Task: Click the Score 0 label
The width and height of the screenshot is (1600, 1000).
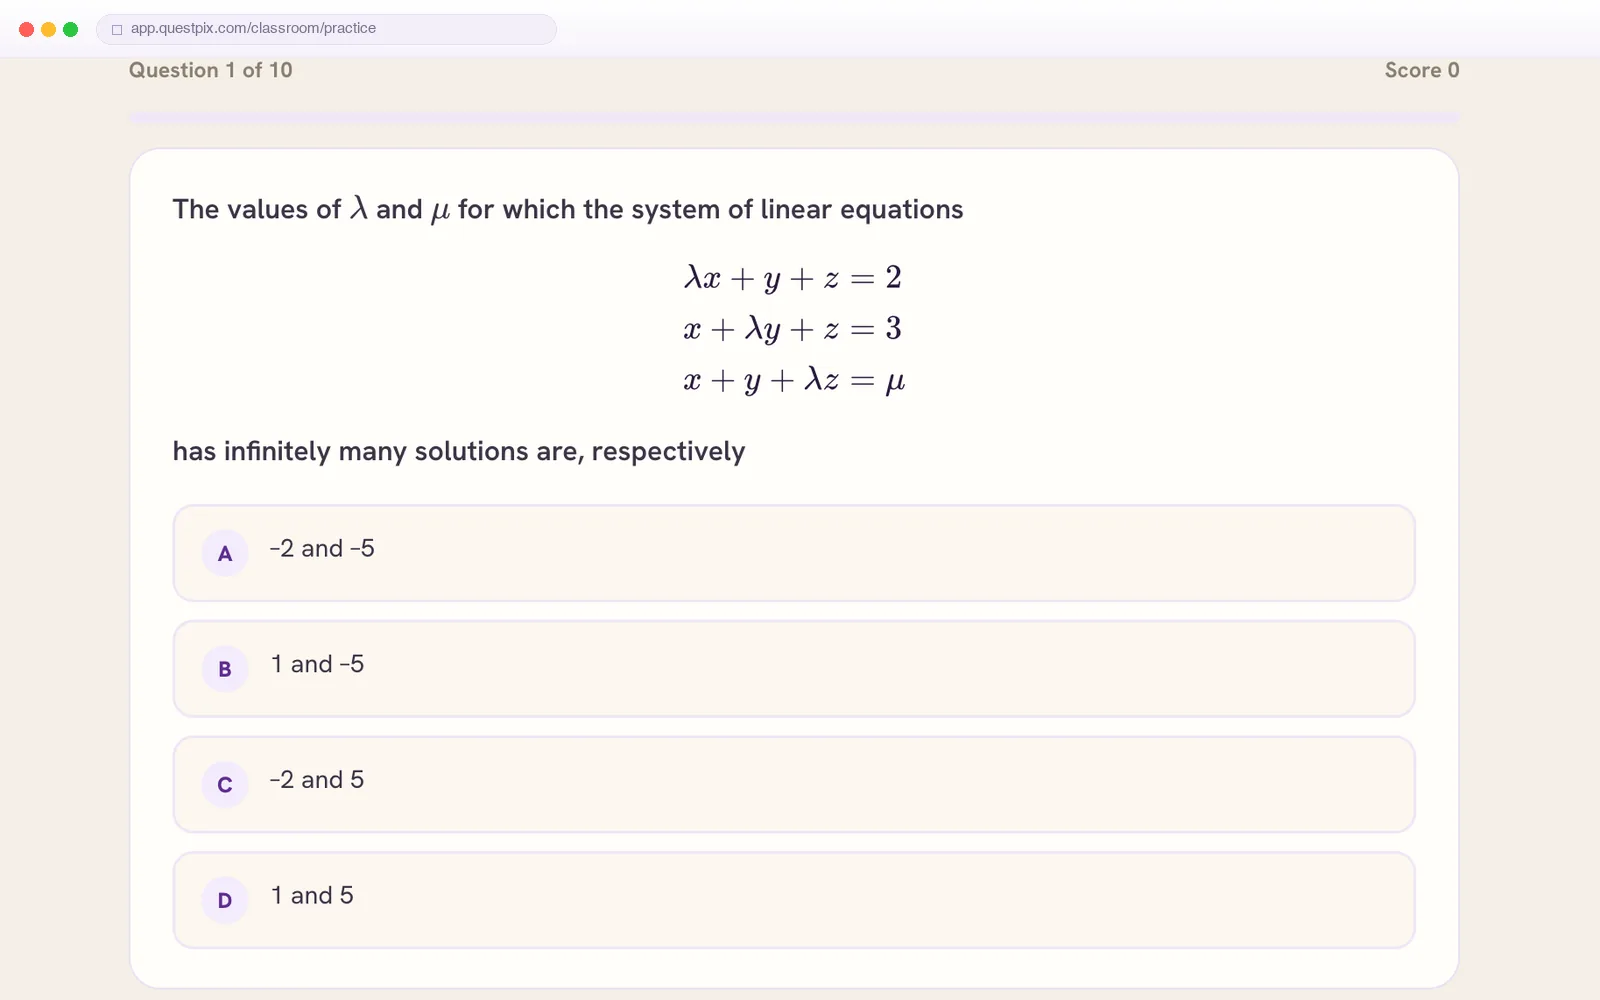Action: click(x=1422, y=70)
